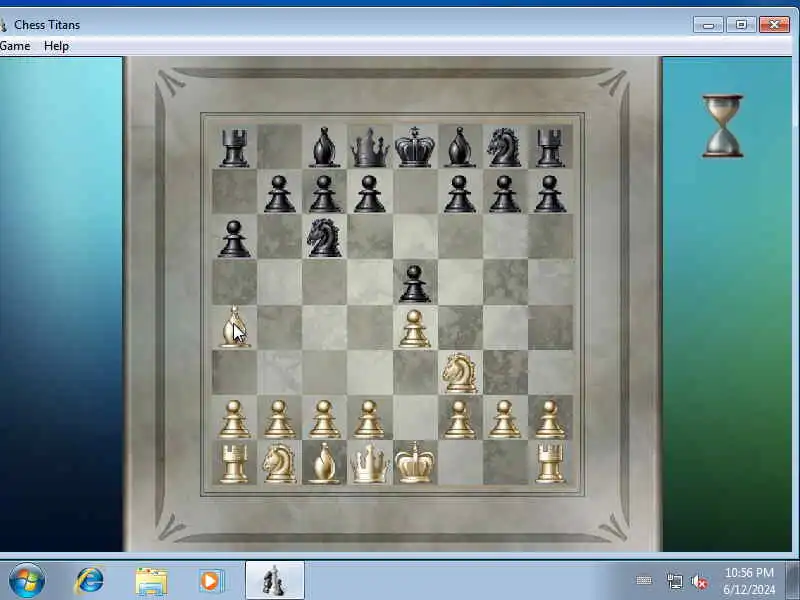Select the white pawn on e4
This screenshot has width=800, height=600.
click(414, 329)
